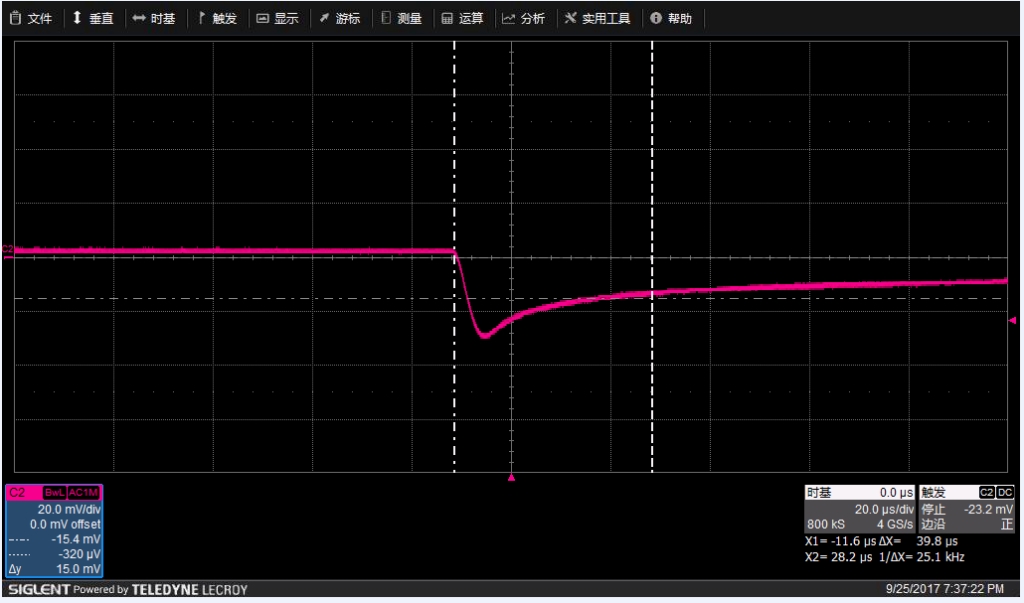Image resolution: width=1024 pixels, height=603 pixels.
Task: Open the 触发 trigger descriptor box
Action: [966, 509]
